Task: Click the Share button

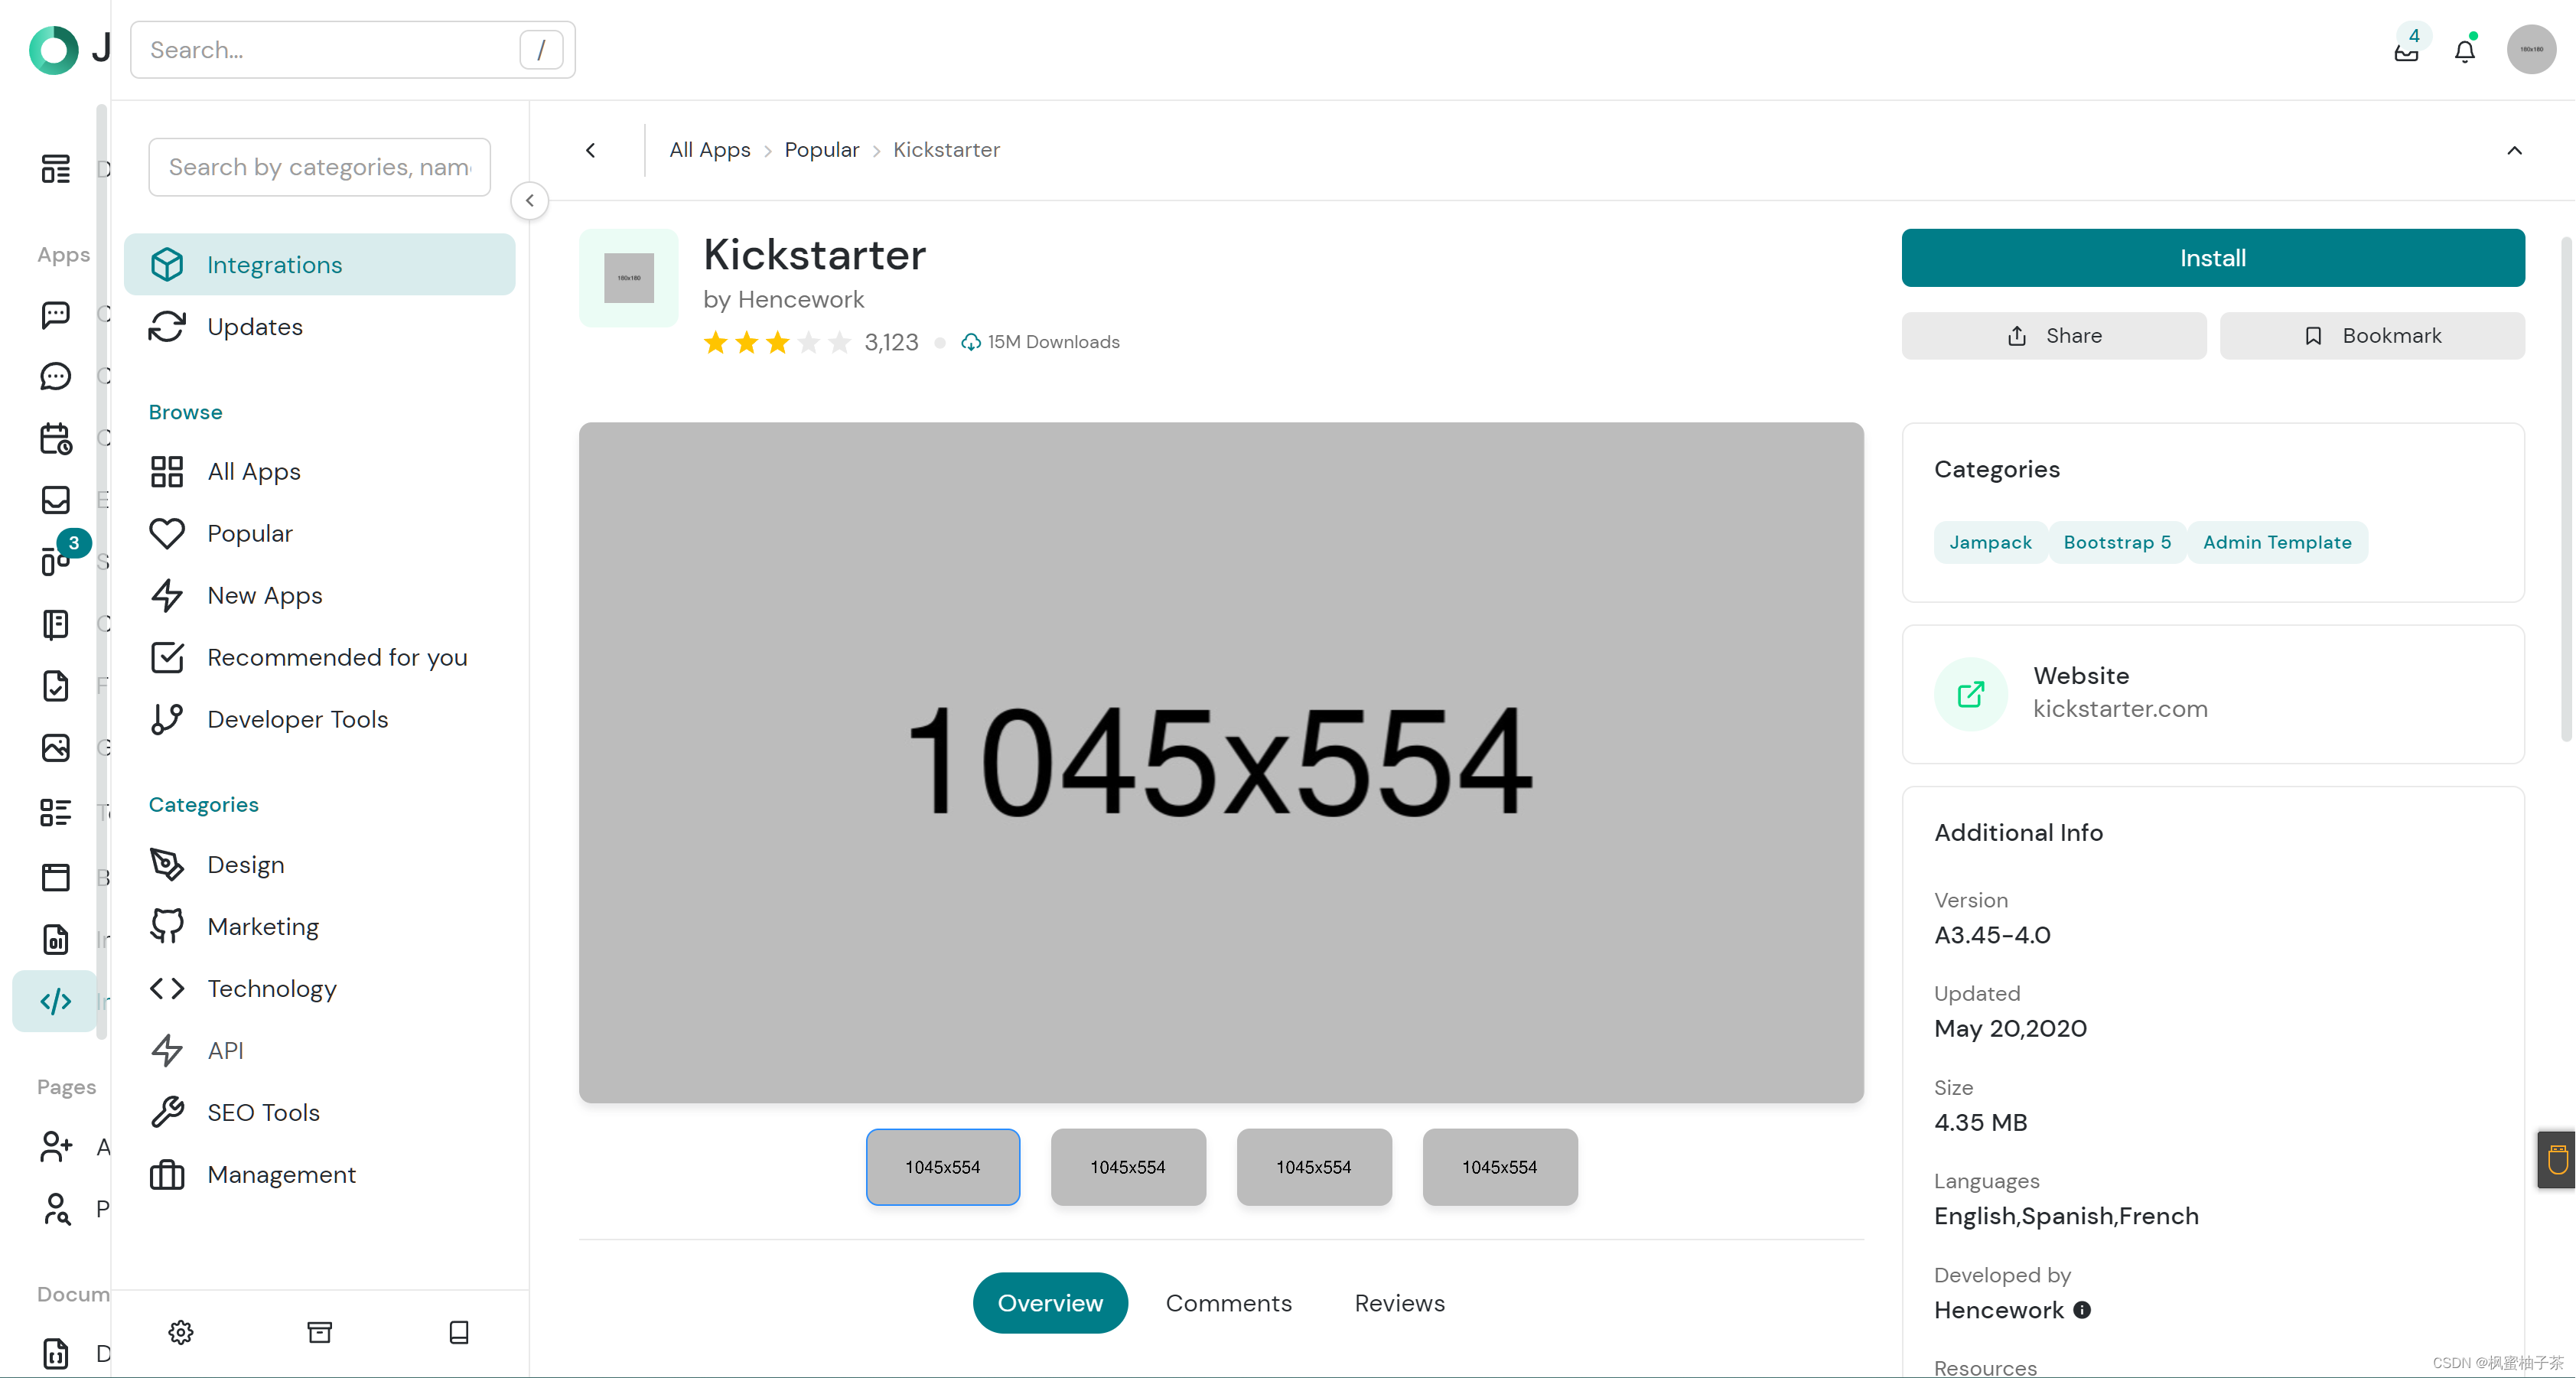Action: pos(2054,336)
